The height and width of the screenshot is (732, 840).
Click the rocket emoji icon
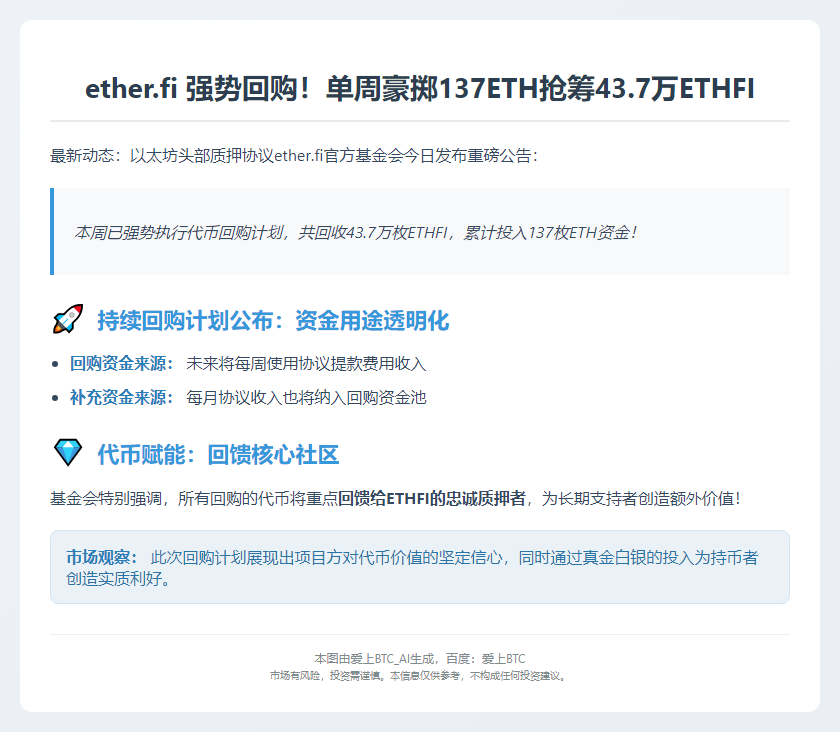point(68,319)
